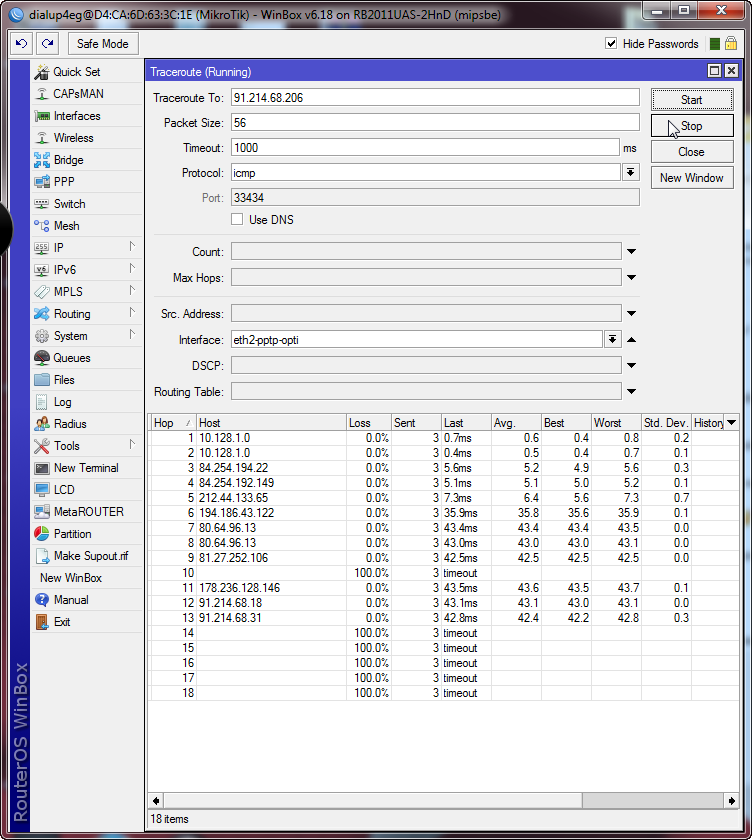
Task: Click the Traceroute To address field
Action: (434, 97)
